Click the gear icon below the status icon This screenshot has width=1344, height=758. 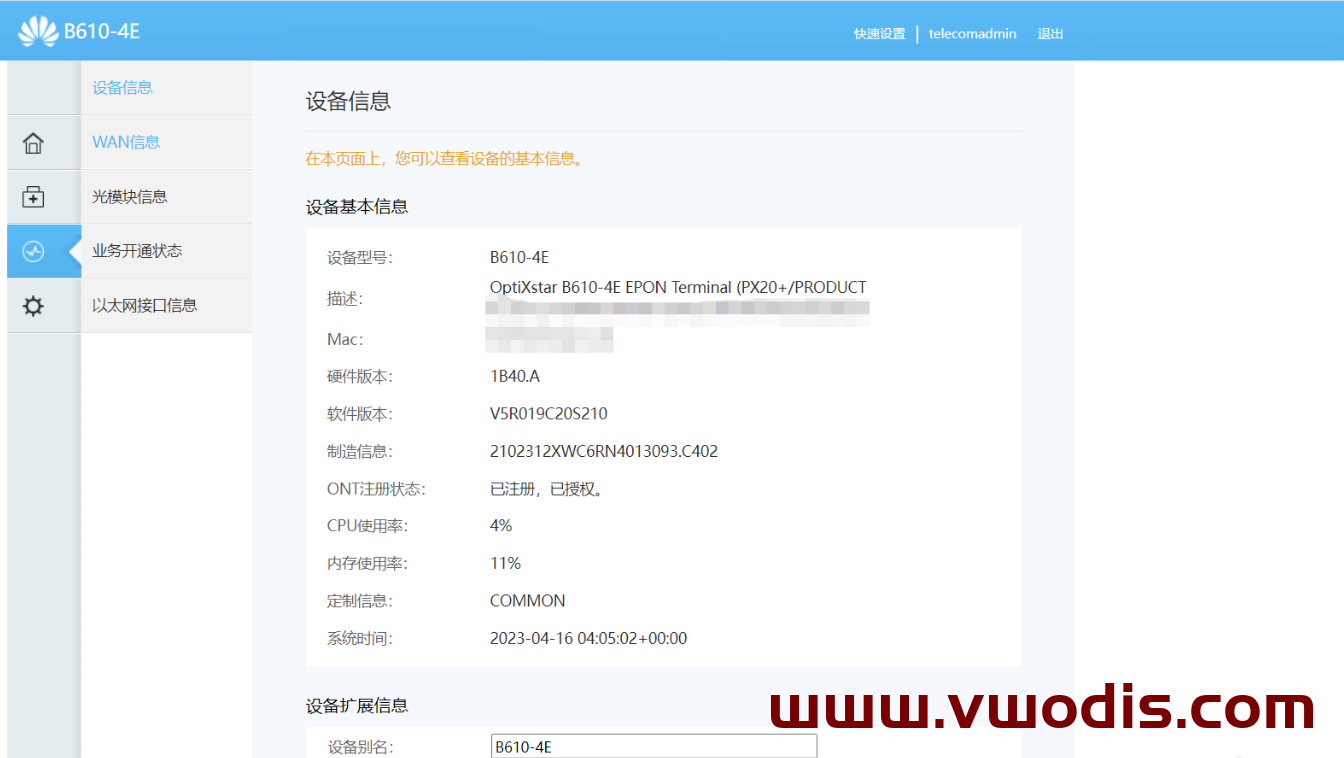pyautogui.click(x=31, y=305)
